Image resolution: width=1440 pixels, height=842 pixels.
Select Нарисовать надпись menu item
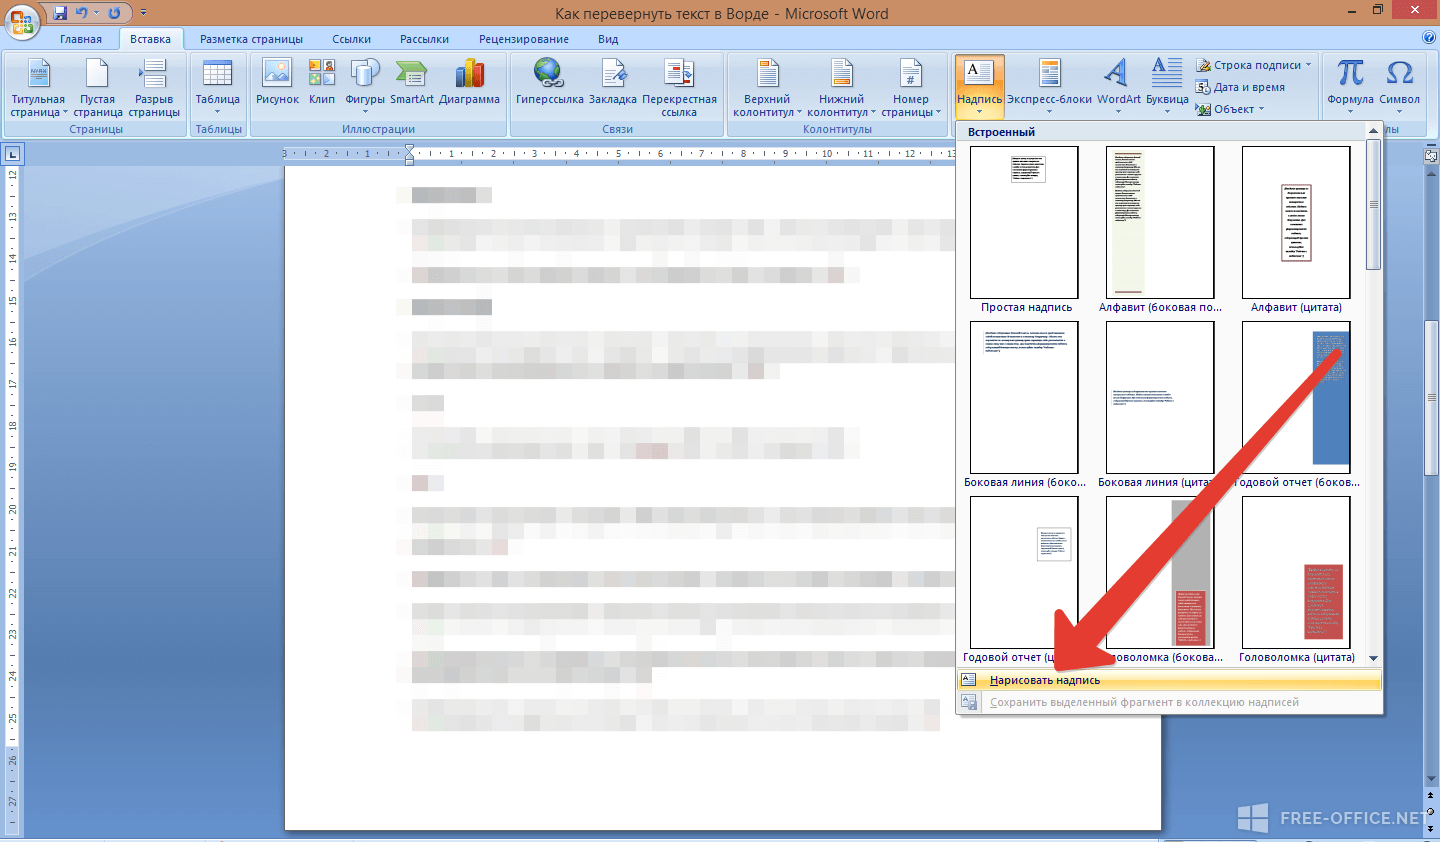click(1169, 680)
